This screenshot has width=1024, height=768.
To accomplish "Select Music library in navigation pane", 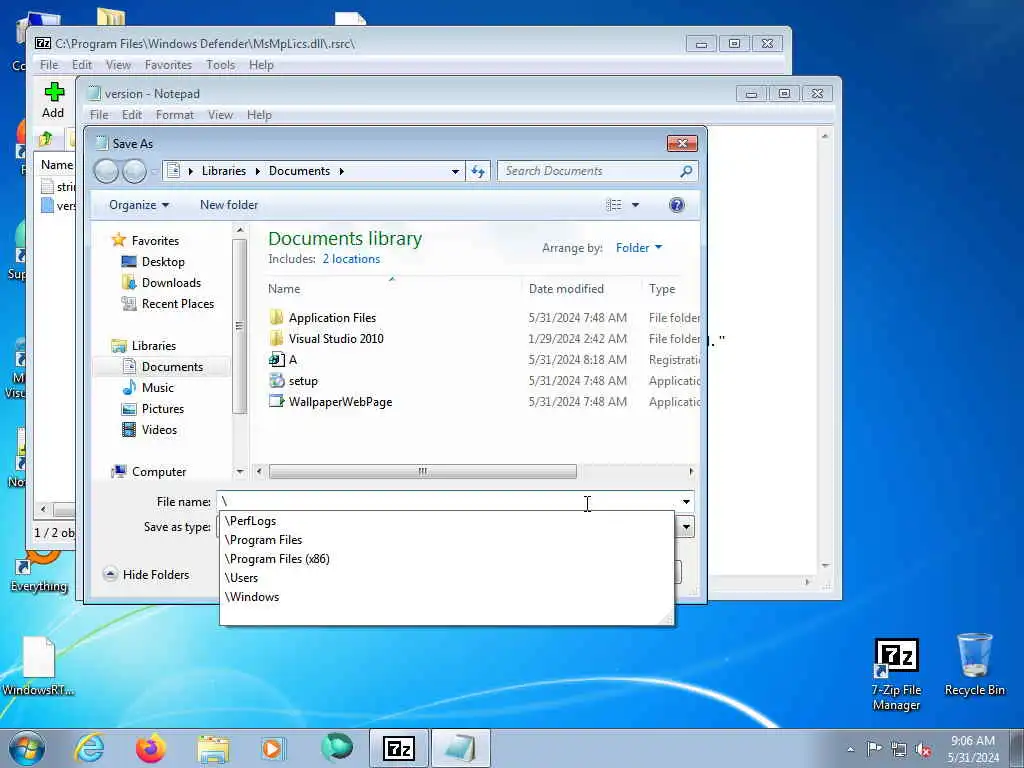I will pos(157,388).
